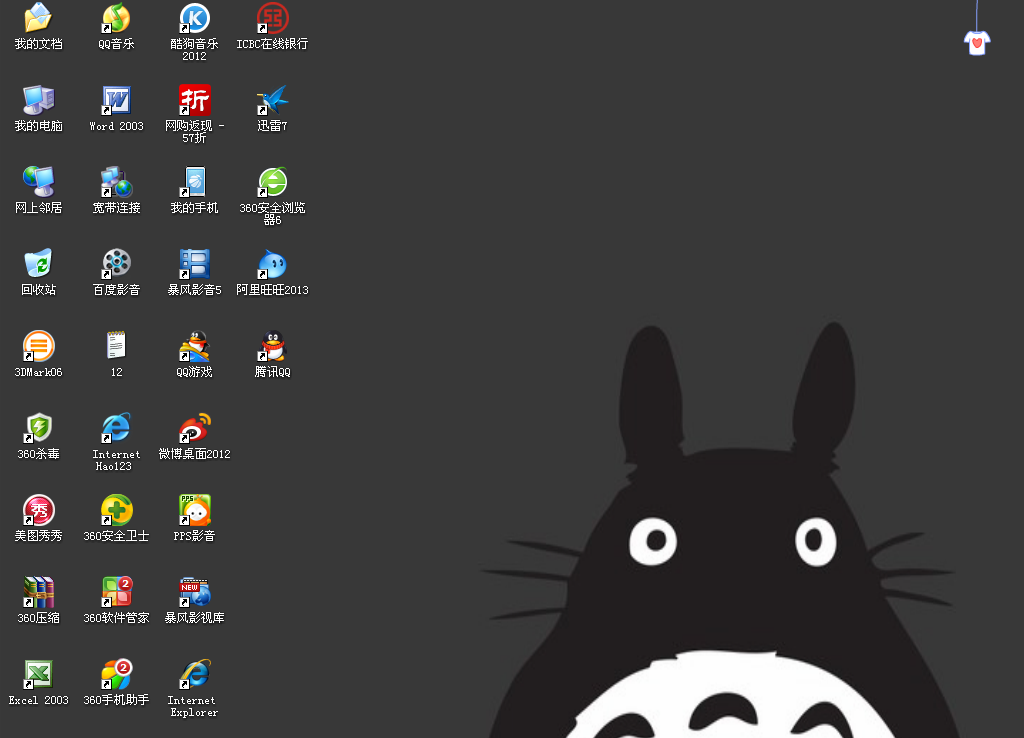Select the 暴风影音5 player icon
The width and height of the screenshot is (1024, 738).
coord(194,264)
